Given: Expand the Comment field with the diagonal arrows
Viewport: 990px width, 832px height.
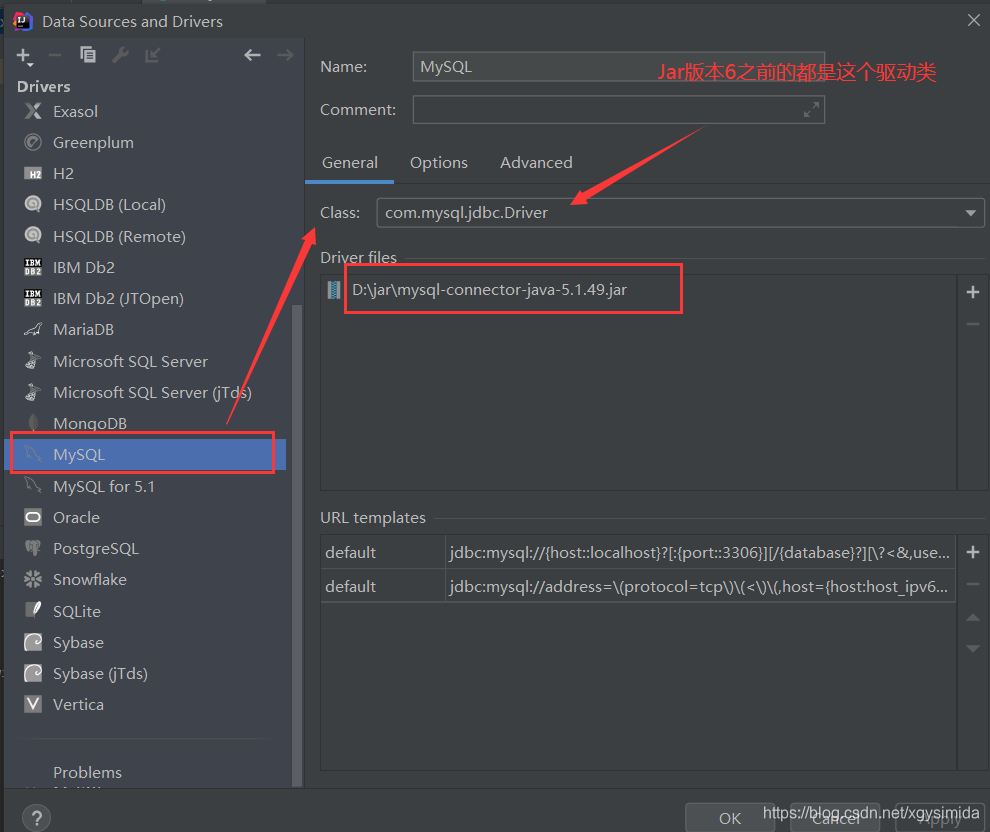Looking at the screenshot, I should click(812, 109).
